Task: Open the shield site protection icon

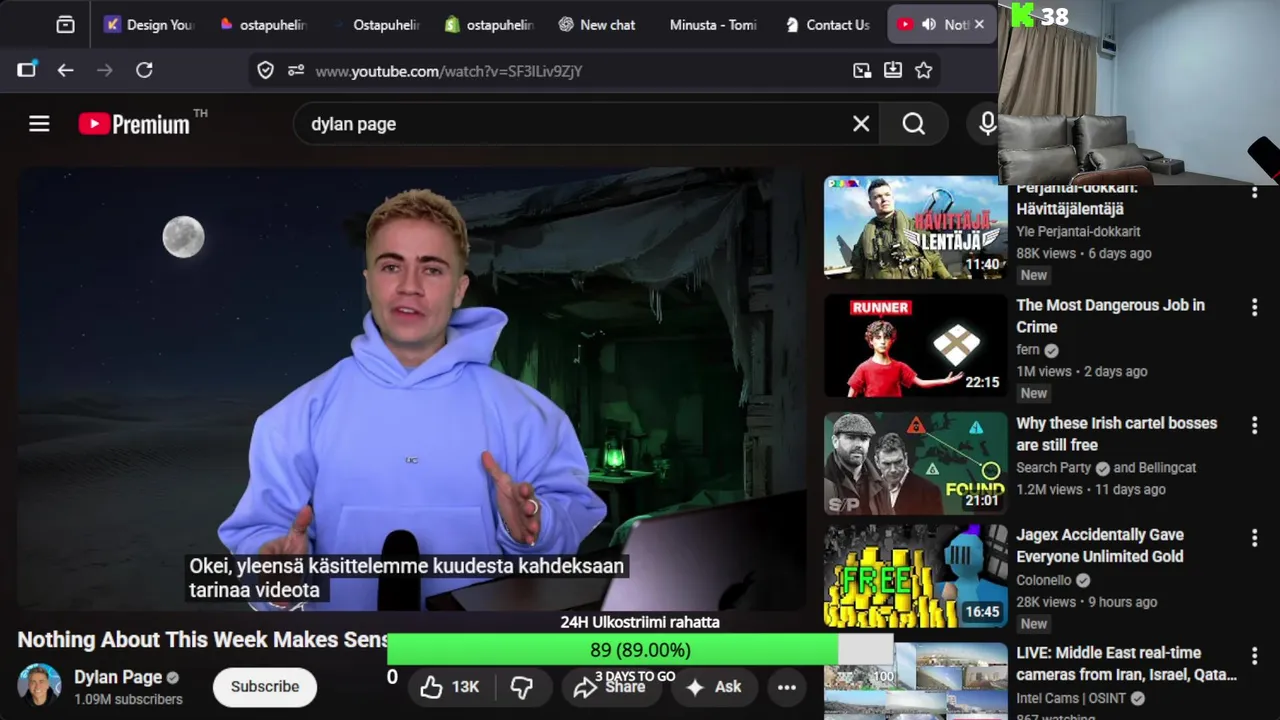Action: [x=265, y=71]
